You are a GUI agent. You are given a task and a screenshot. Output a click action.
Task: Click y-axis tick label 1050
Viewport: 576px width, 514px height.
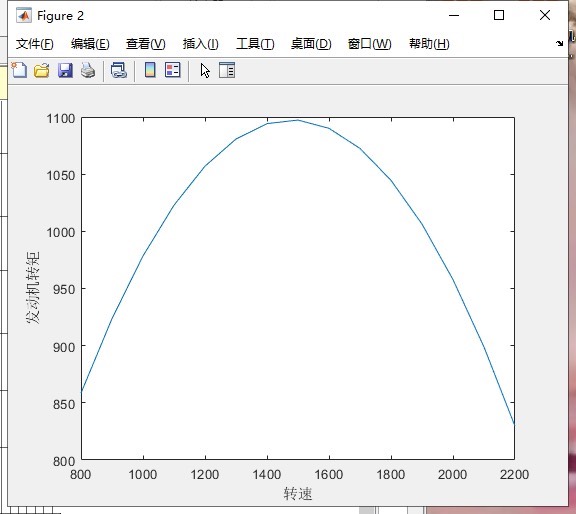(x=61, y=175)
